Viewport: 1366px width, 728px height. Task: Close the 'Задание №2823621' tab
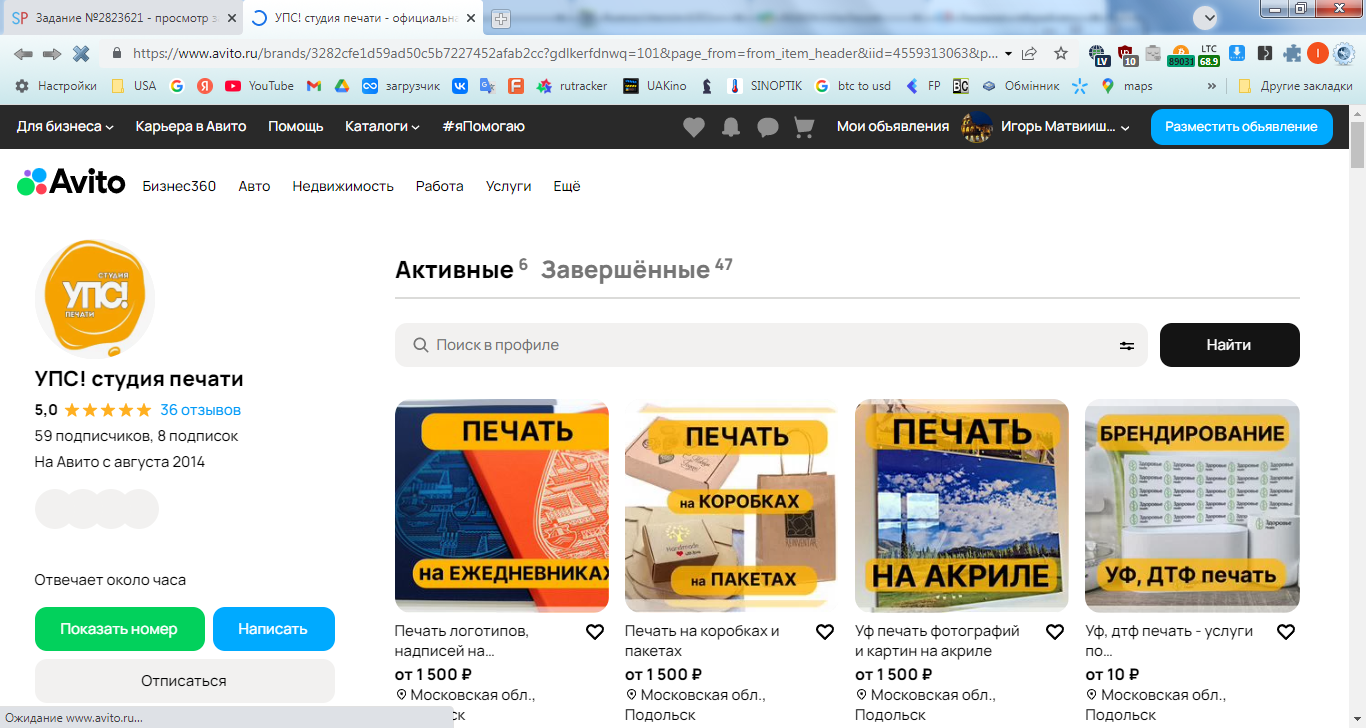click(231, 18)
